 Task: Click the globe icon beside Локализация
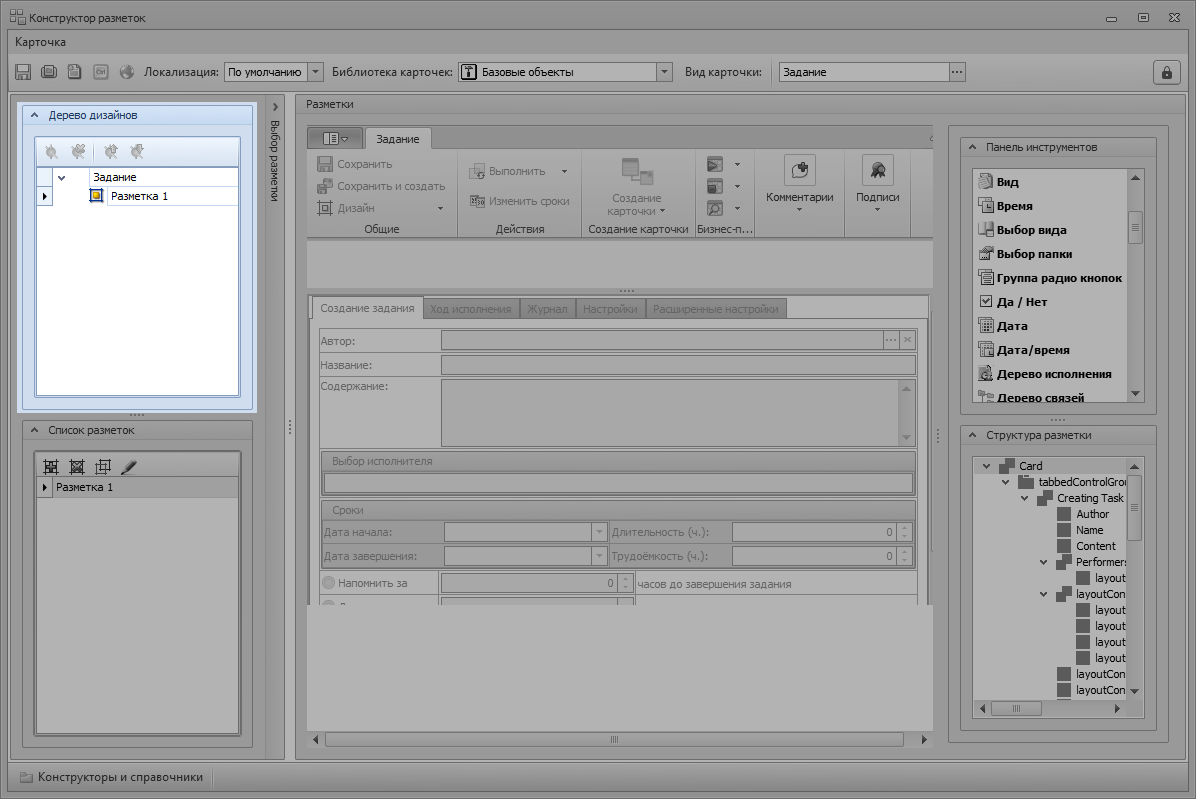[127, 72]
